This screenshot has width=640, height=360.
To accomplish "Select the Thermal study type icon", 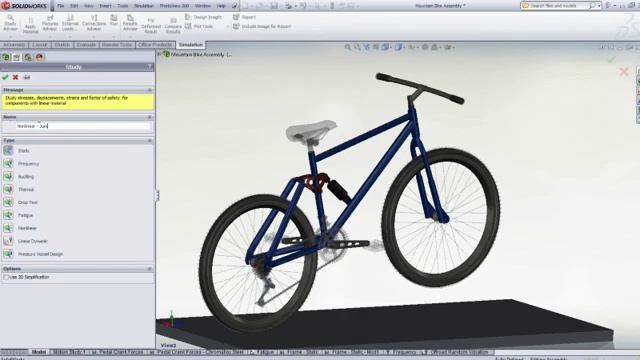I will 8,189.
